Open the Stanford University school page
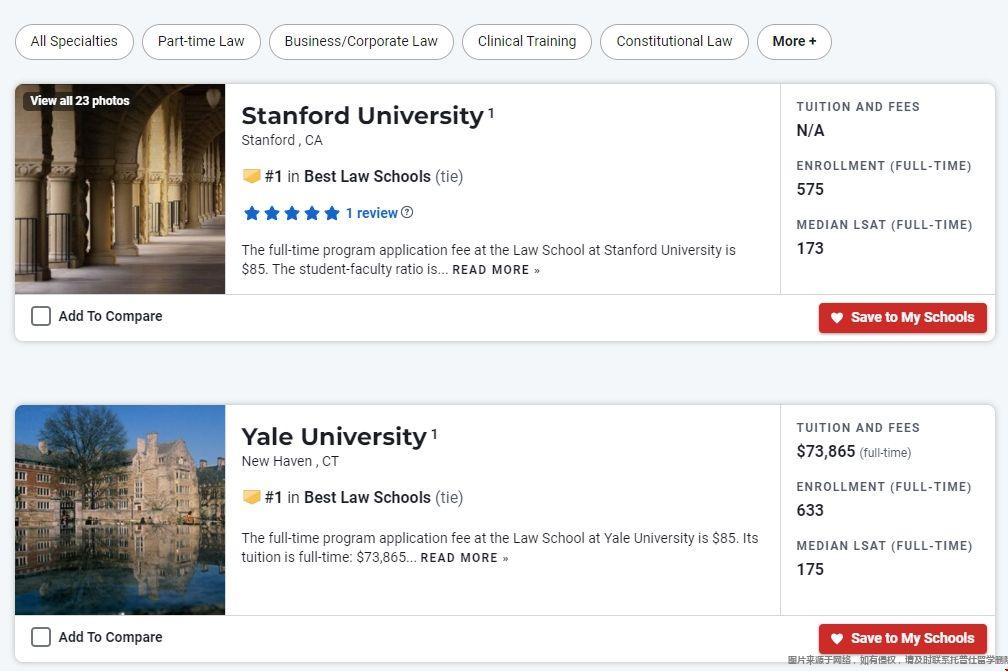The image size is (1008, 671). (x=363, y=116)
